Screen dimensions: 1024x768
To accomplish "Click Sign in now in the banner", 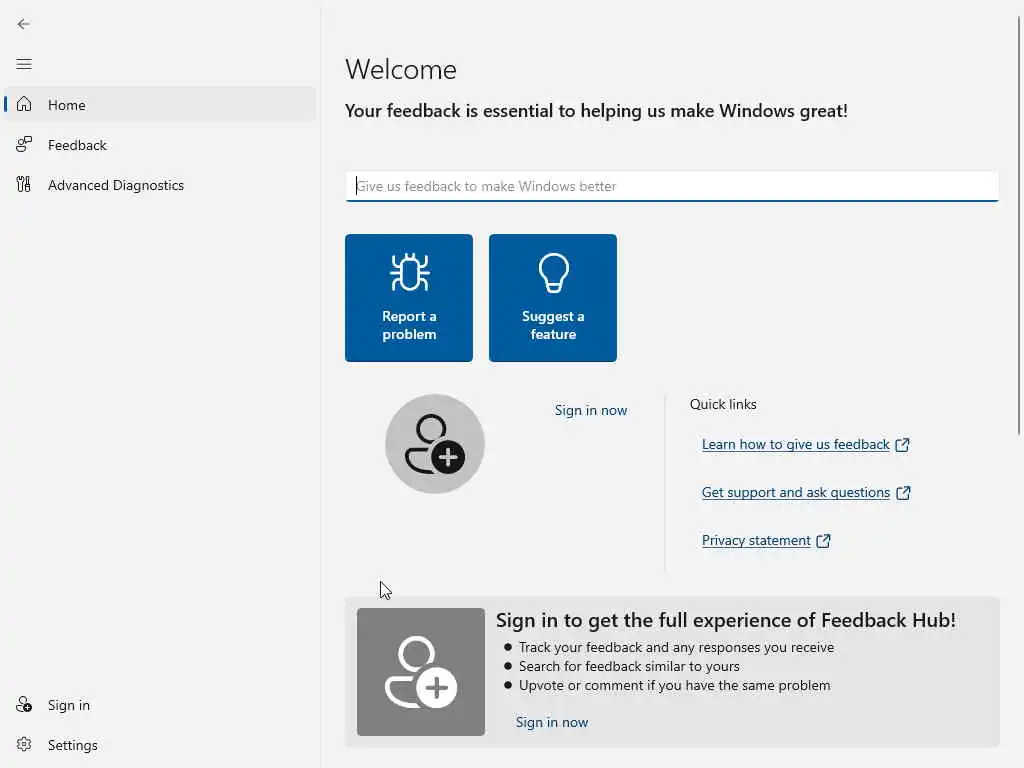I will 552,722.
